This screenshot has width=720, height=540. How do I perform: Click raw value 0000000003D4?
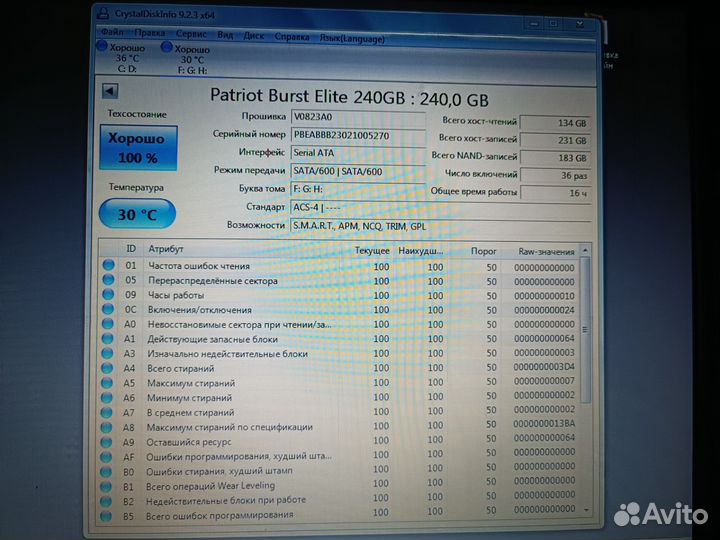[x=544, y=367]
